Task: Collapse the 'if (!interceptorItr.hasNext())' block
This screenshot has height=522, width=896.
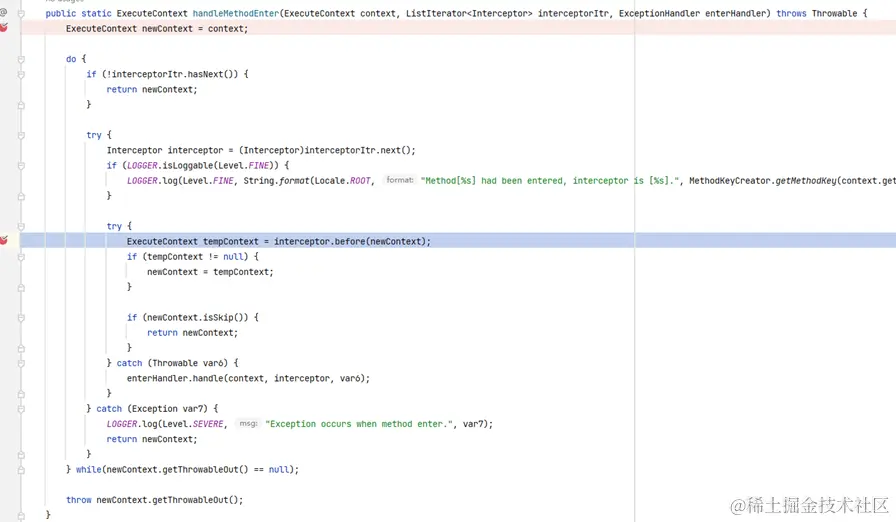Action: click(21, 74)
